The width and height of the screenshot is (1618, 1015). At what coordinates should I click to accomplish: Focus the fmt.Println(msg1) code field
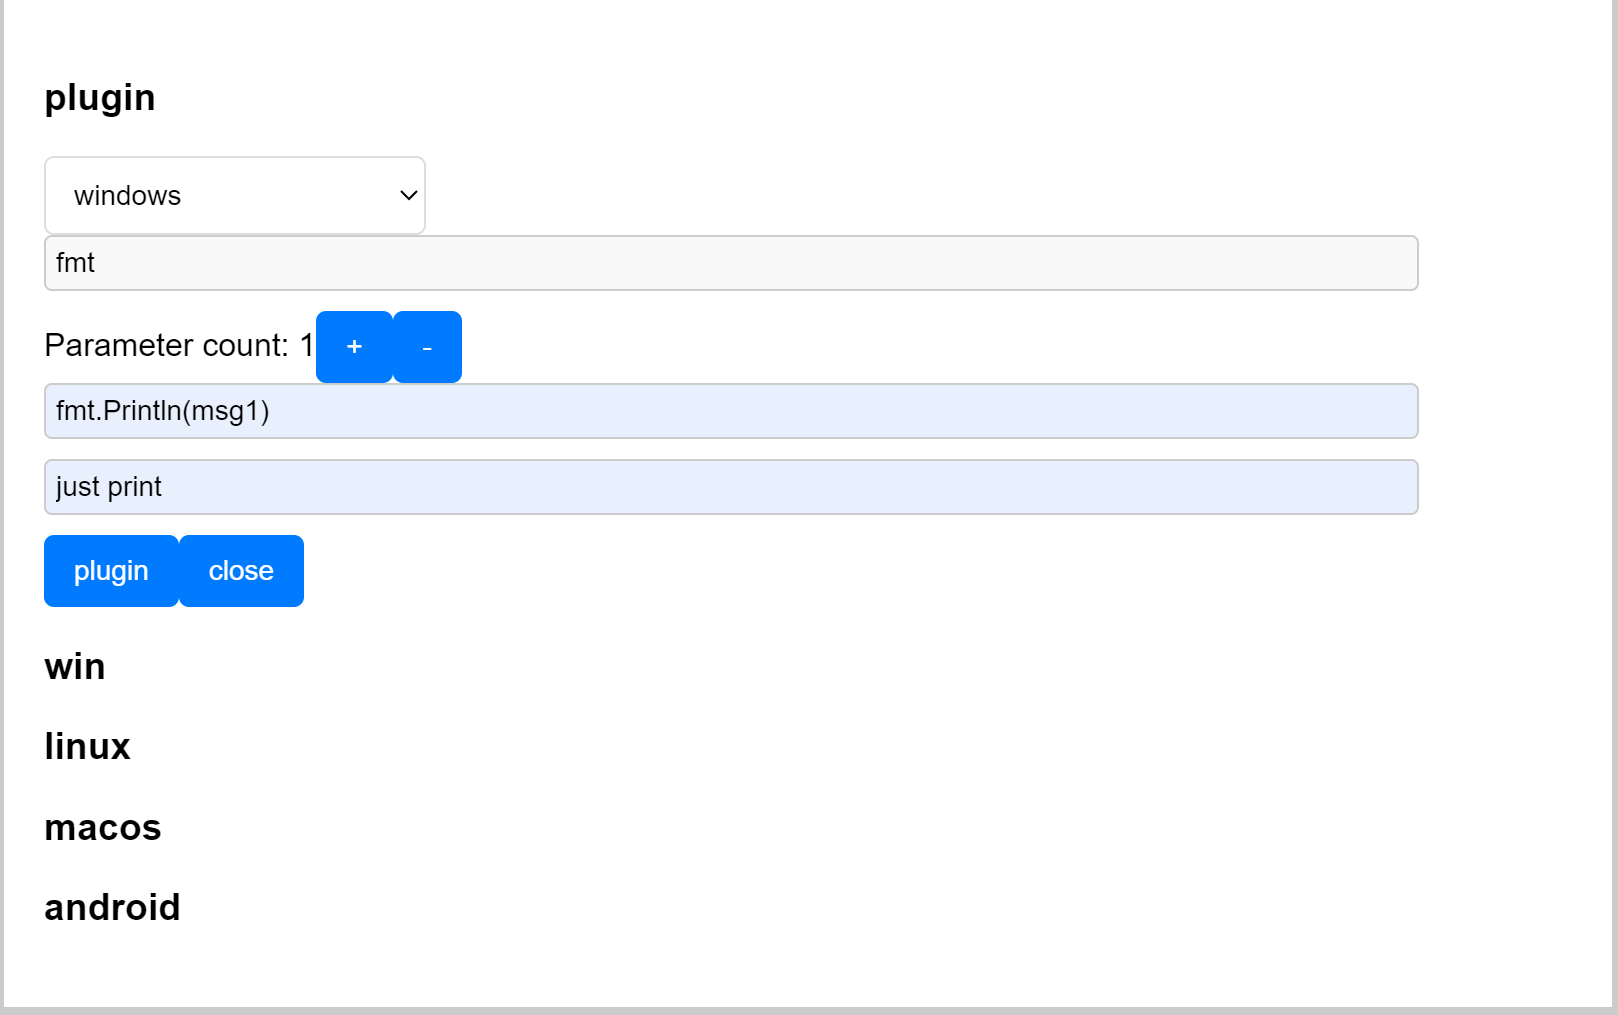click(x=730, y=411)
